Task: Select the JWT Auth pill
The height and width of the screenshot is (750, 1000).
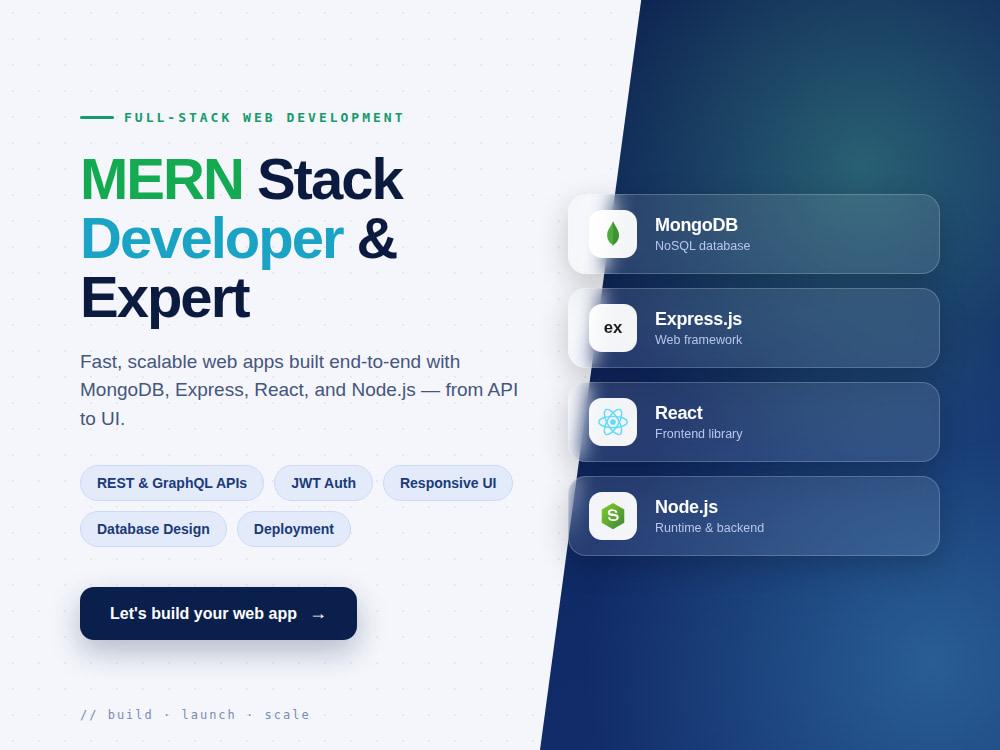Action: [x=323, y=483]
